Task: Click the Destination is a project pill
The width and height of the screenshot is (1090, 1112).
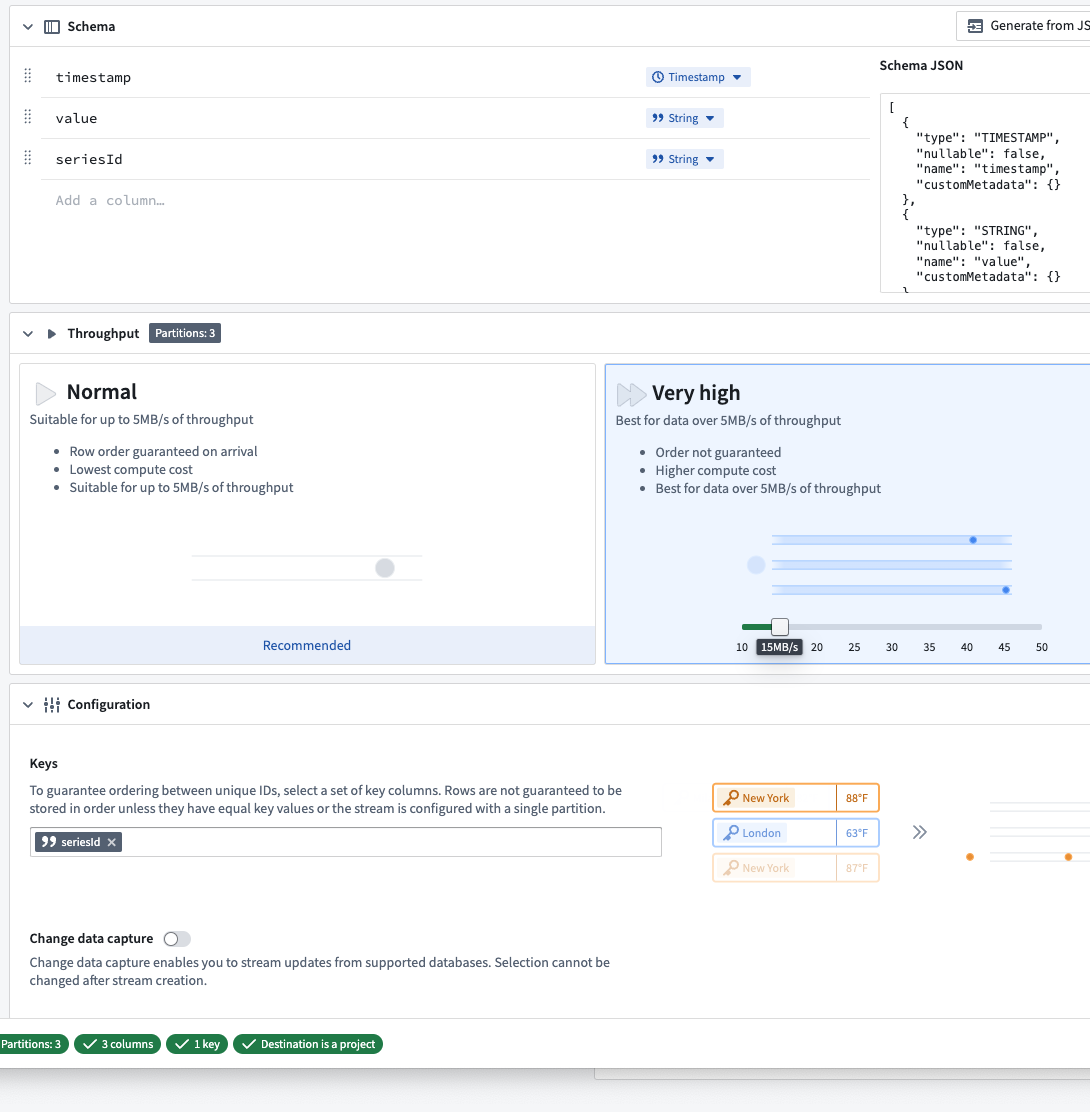Action: tap(308, 1045)
